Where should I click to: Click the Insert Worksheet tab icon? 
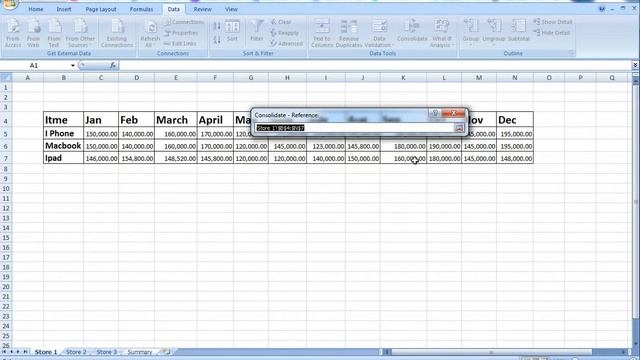coord(165,351)
